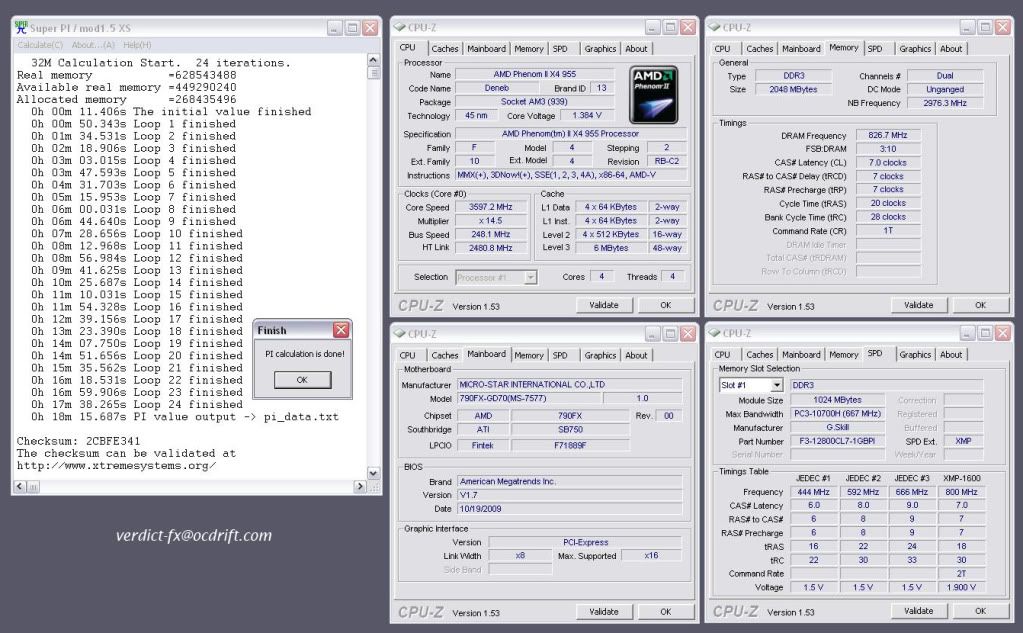Open the Slot #1 memory slot dropdown
Screen dimensions: 1023x633
(776, 385)
